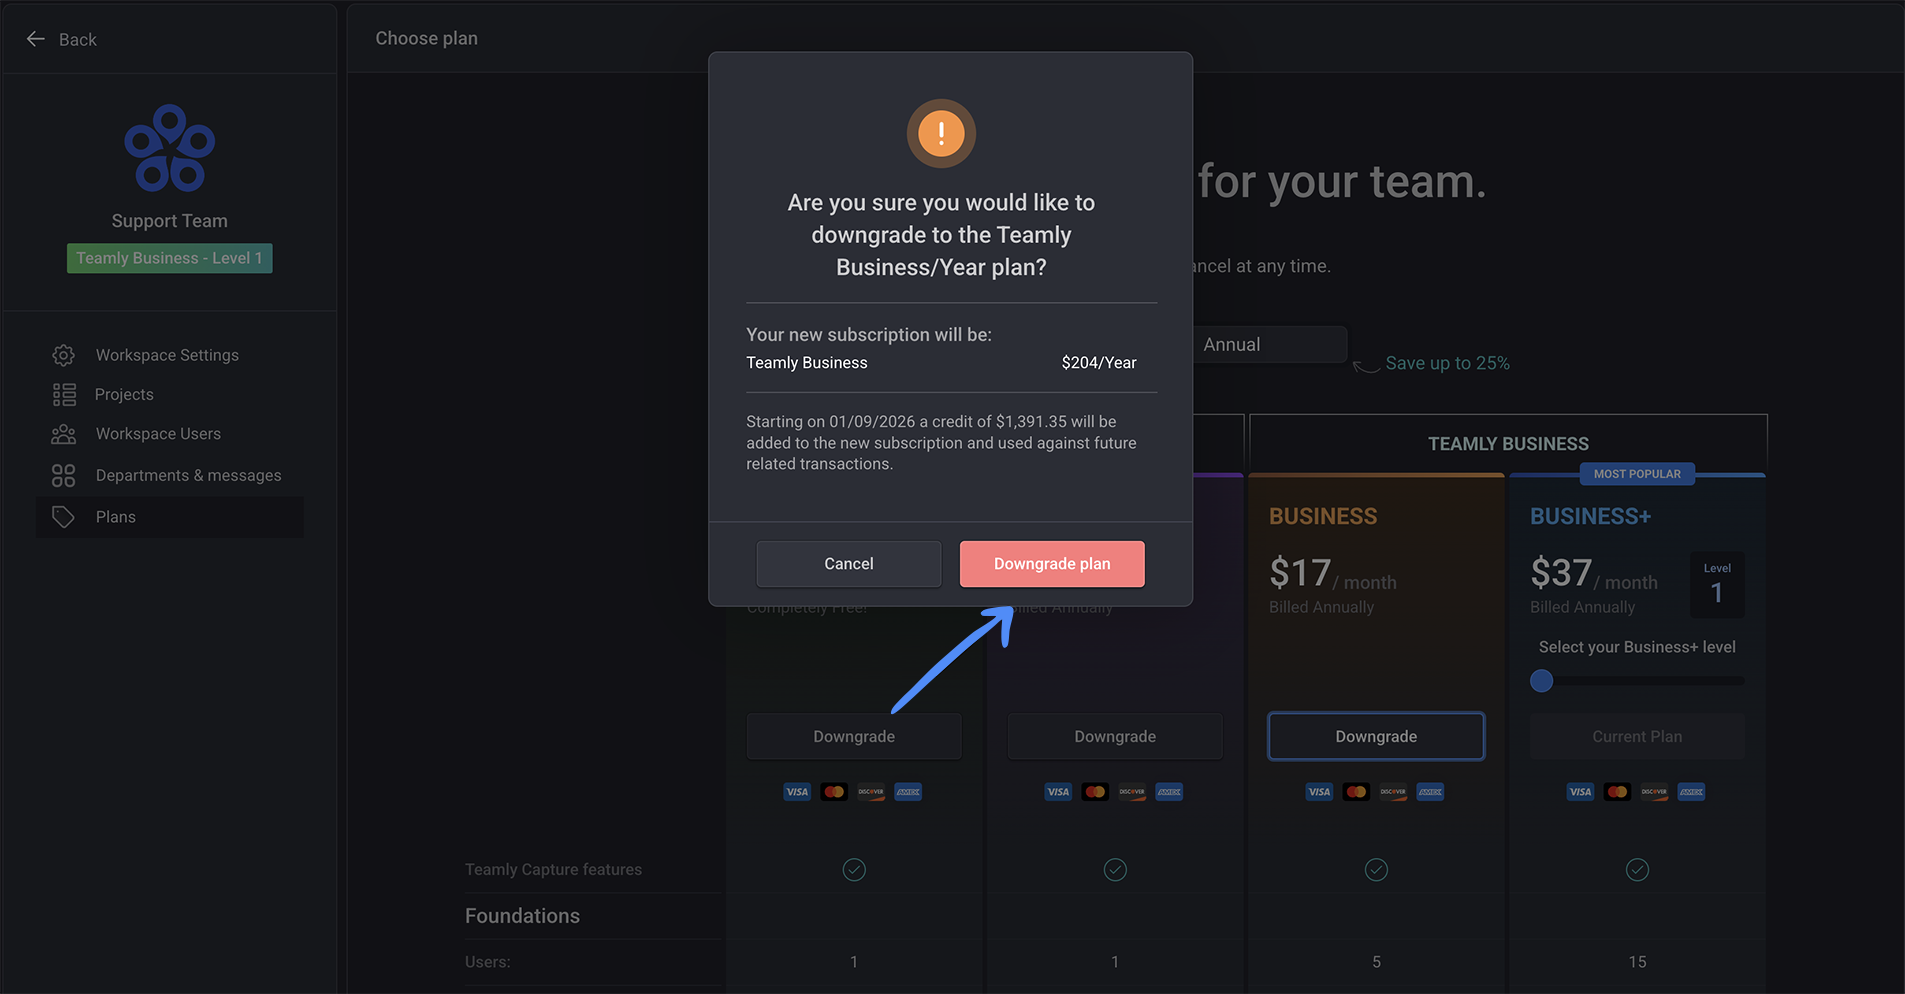Screen dimensions: 1905x994
Task: Click the Workspace Users people icon
Action: (63, 434)
